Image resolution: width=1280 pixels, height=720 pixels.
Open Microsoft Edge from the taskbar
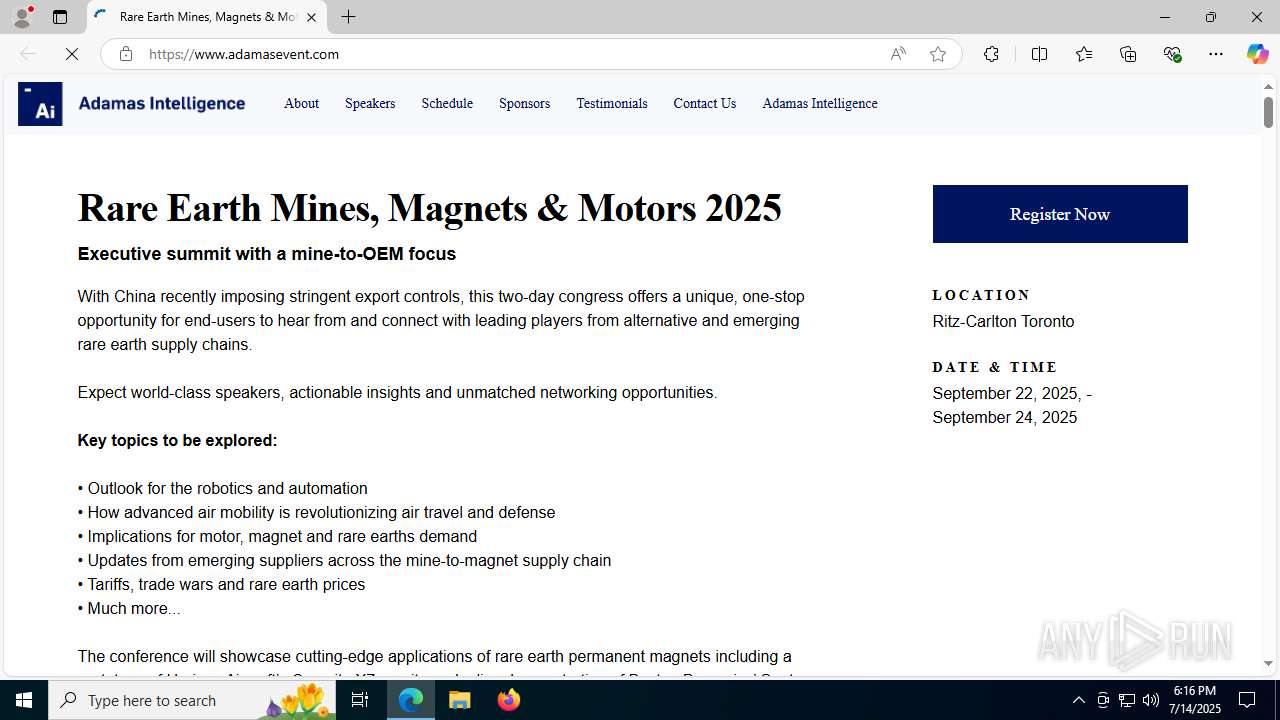click(x=411, y=700)
